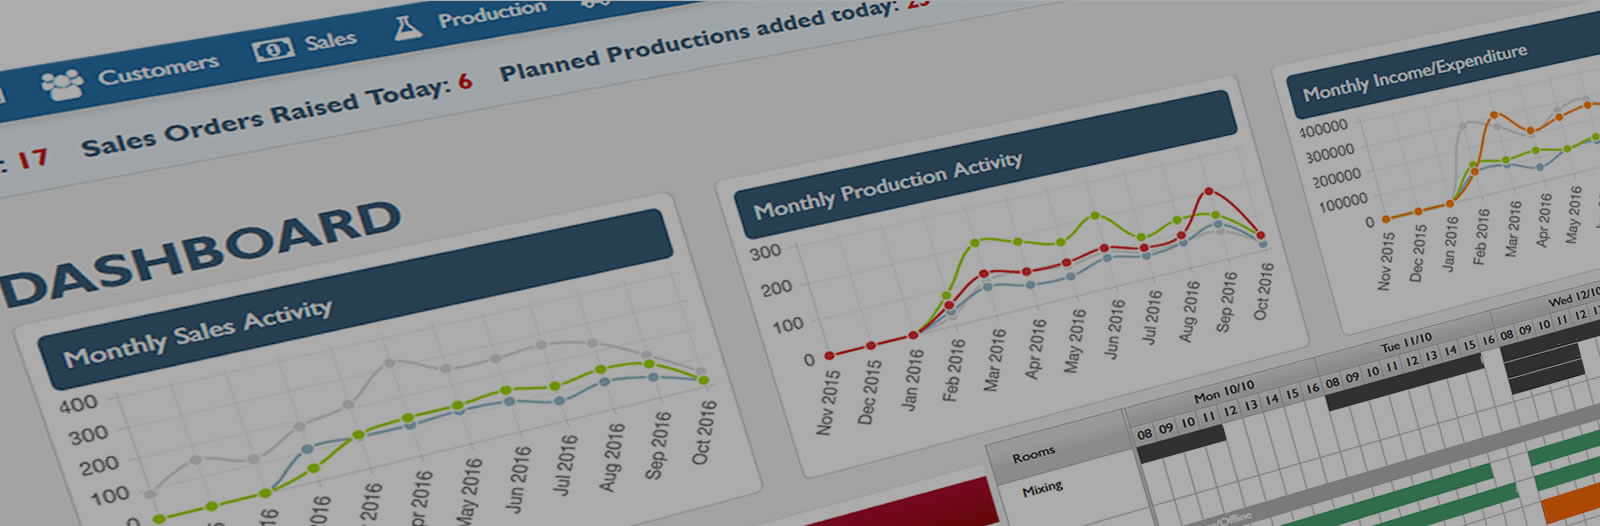
Task: Click Sep 2016 label in Sales chart
Action: 657,444
